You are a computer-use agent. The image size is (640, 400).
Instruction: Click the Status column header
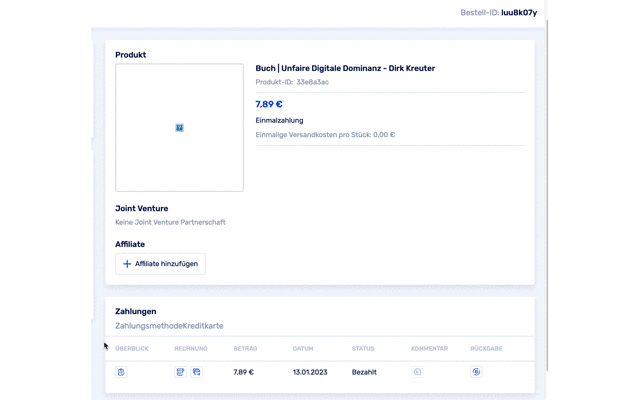pos(363,349)
